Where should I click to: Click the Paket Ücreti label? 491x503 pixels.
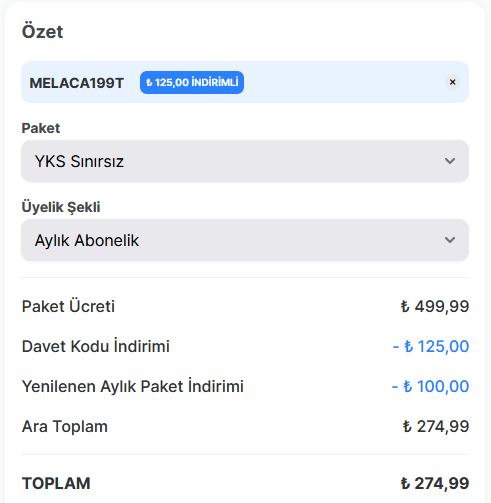(x=68, y=306)
